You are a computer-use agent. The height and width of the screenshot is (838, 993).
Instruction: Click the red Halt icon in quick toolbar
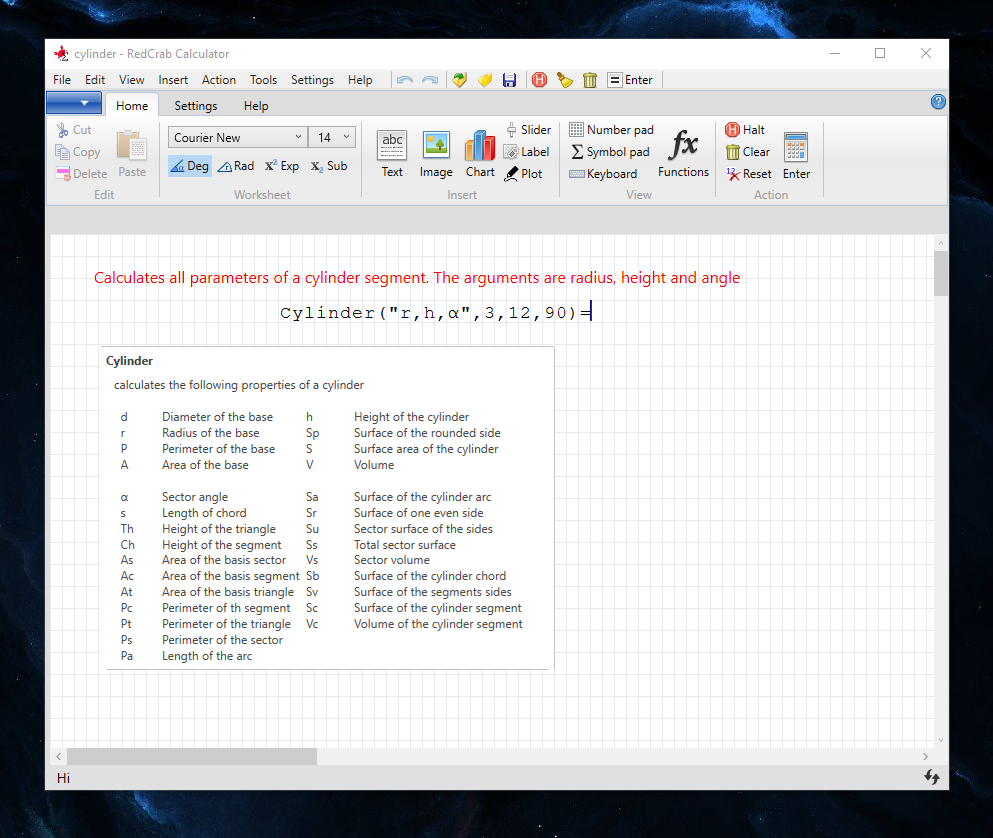coord(540,80)
